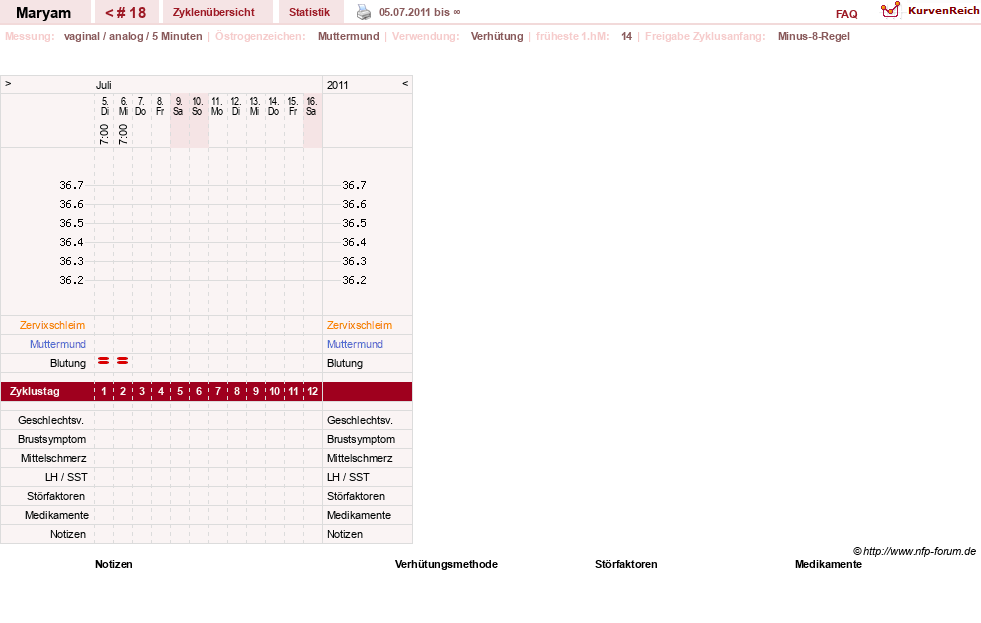
Task: Click the Muttermund Östrogenzeichen value
Action: coord(348,36)
